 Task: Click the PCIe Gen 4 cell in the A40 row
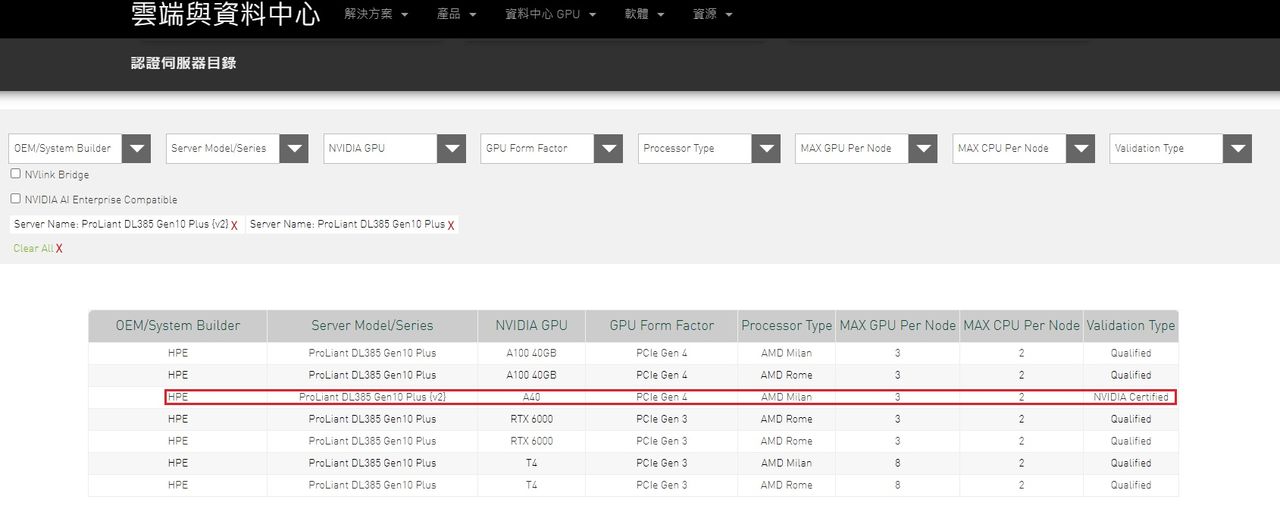(662, 397)
